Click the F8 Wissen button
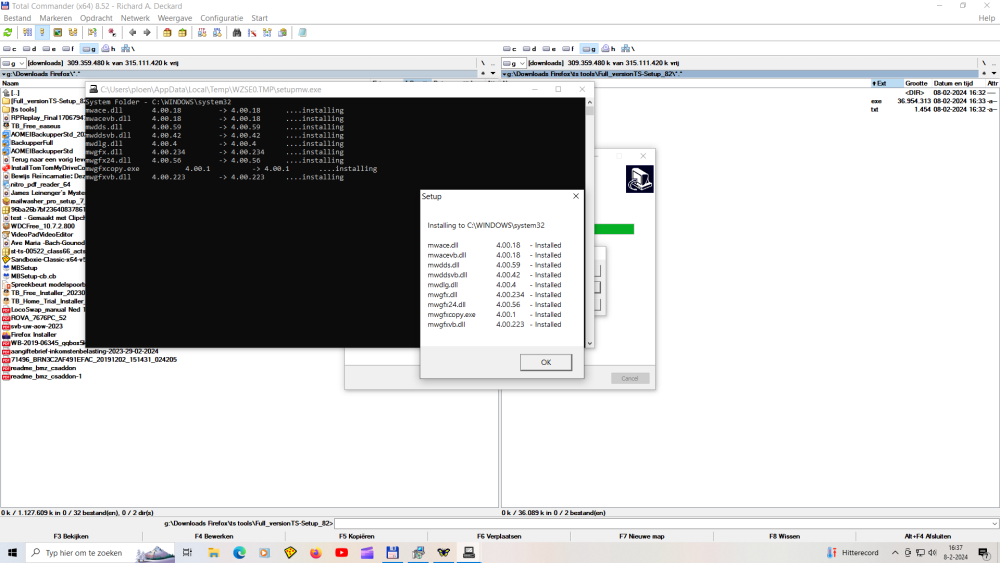The width and height of the screenshot is (1000, 563). [x=784, y=537]
